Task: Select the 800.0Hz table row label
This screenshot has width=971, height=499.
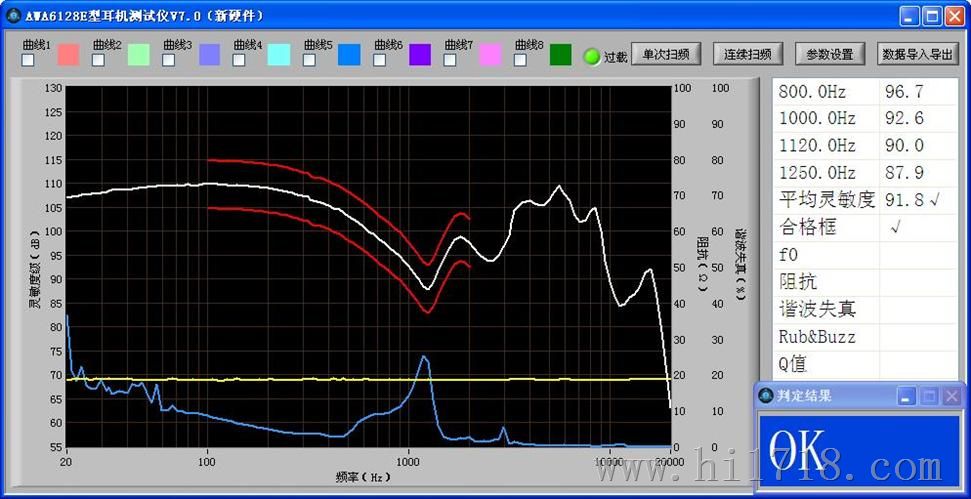Action: [813, 92]
